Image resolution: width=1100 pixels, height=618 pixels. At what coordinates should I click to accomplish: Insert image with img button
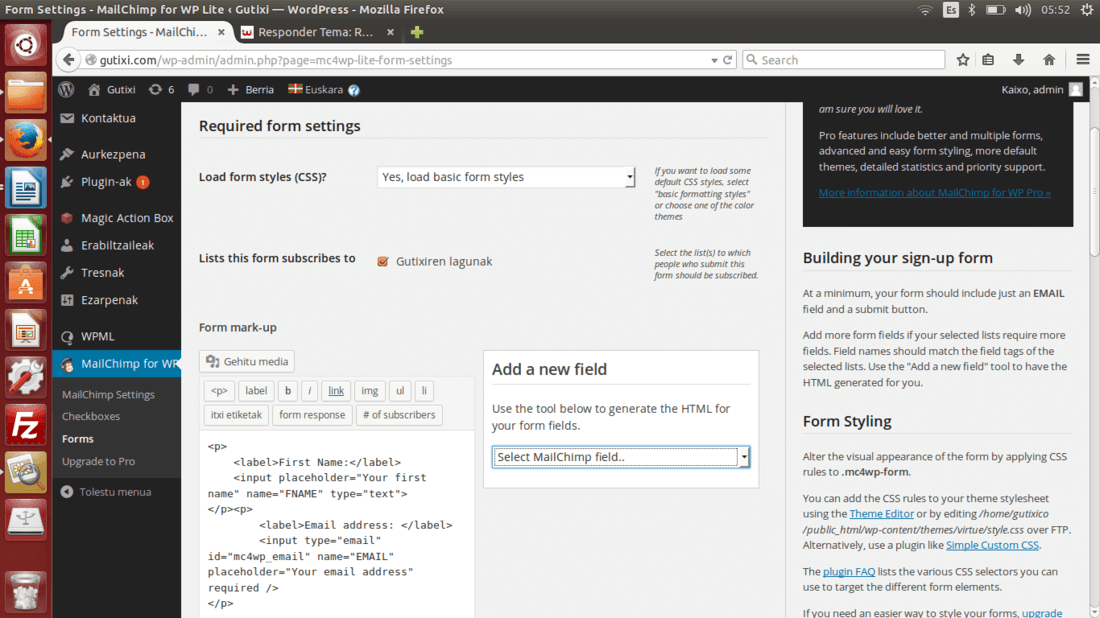click(370, 391)
